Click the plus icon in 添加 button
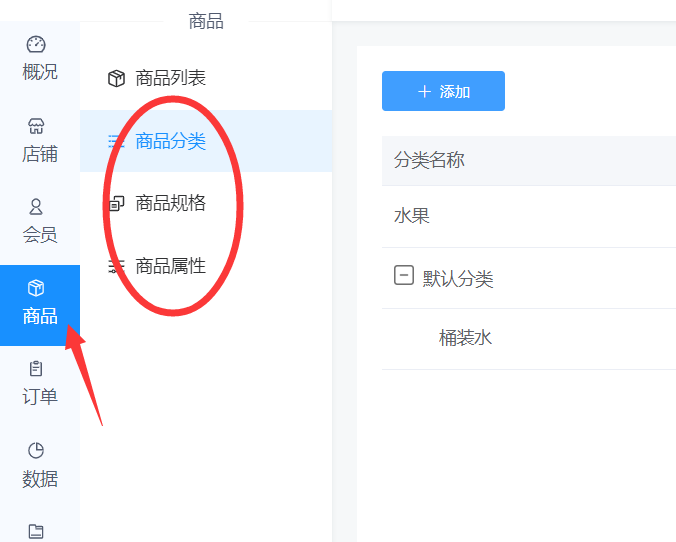This screenshot has height=542, width=676. coord(424,91)
